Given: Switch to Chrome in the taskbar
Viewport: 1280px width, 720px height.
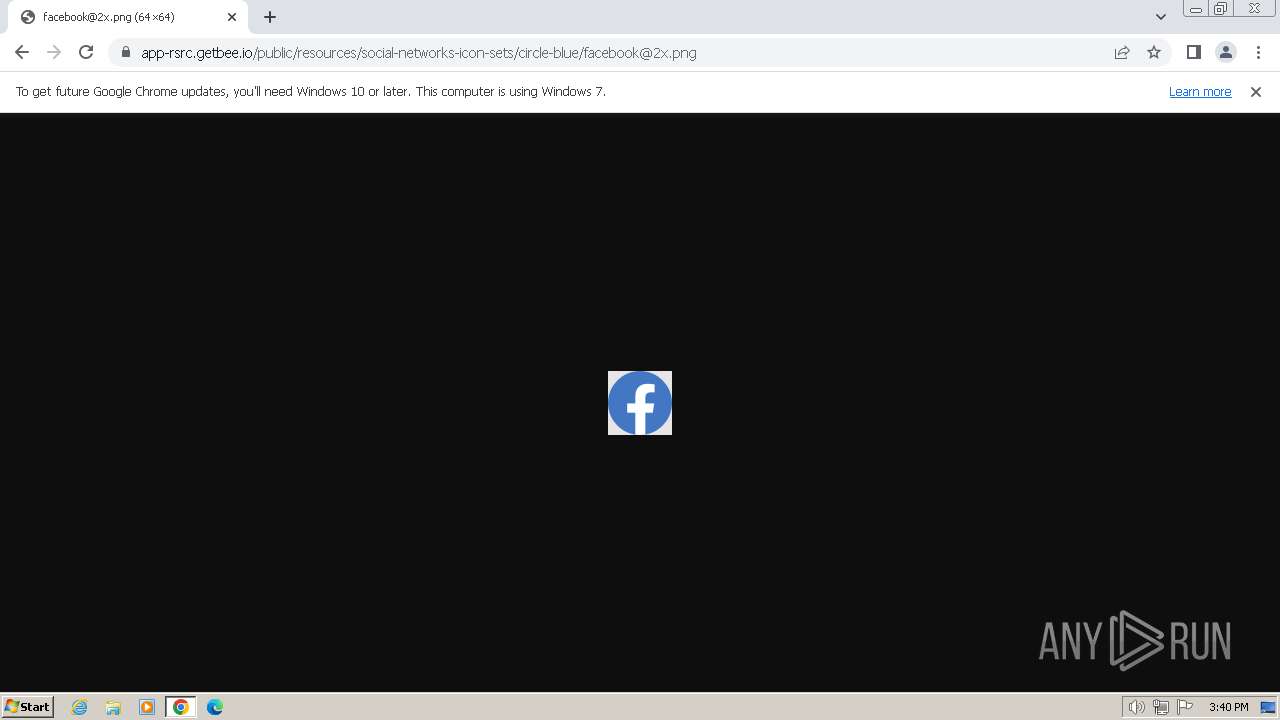Looking at the screenshot, I should (181, 707).
